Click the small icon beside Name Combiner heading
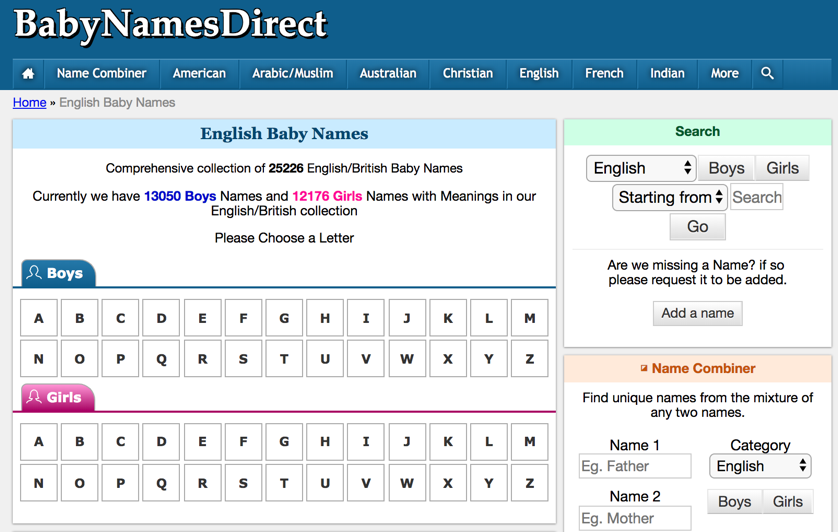 click(x=644, y=368)
